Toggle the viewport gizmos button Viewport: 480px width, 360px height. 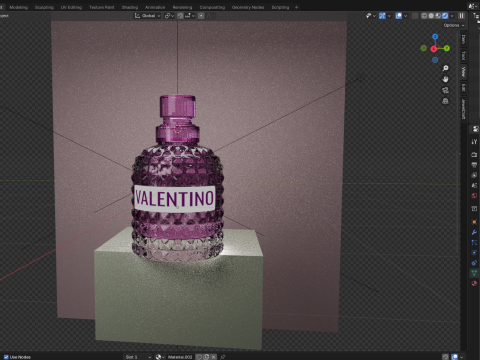click(x=382, y=16)
